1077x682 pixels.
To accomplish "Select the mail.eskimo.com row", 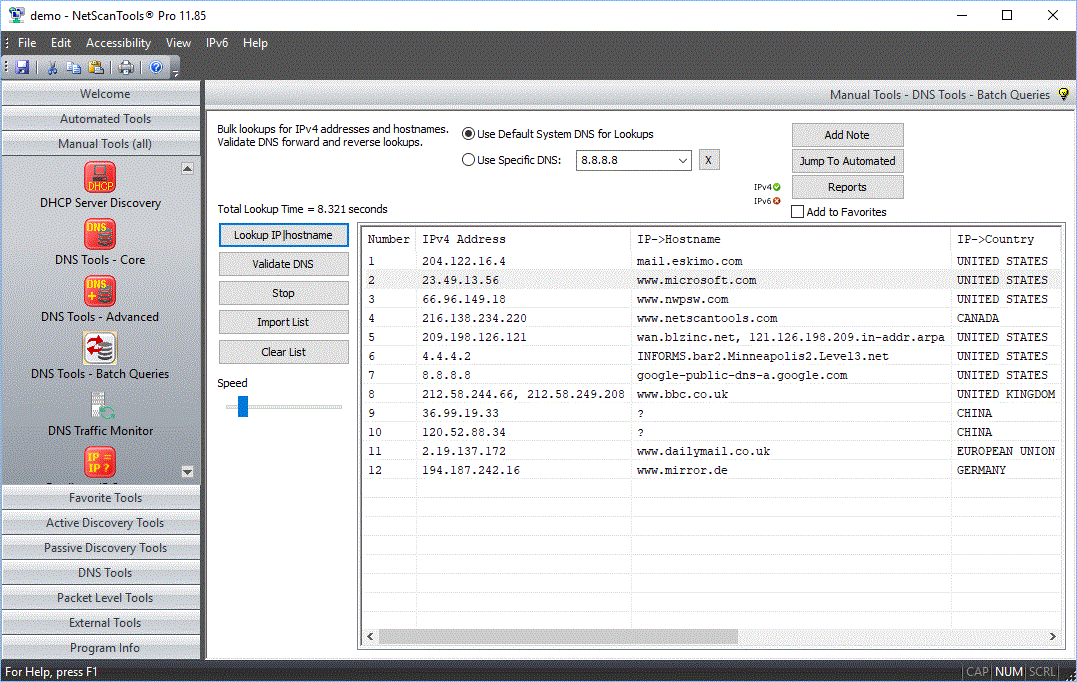I will click(712, 261).
